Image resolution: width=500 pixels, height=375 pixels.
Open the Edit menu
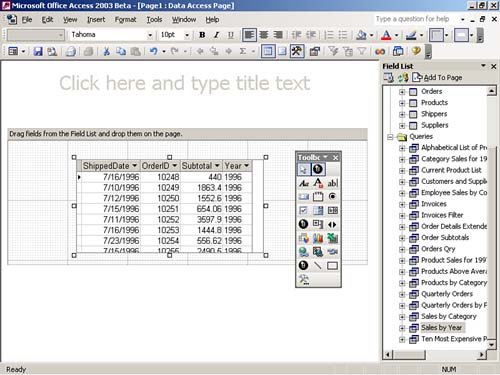point(47,20)
